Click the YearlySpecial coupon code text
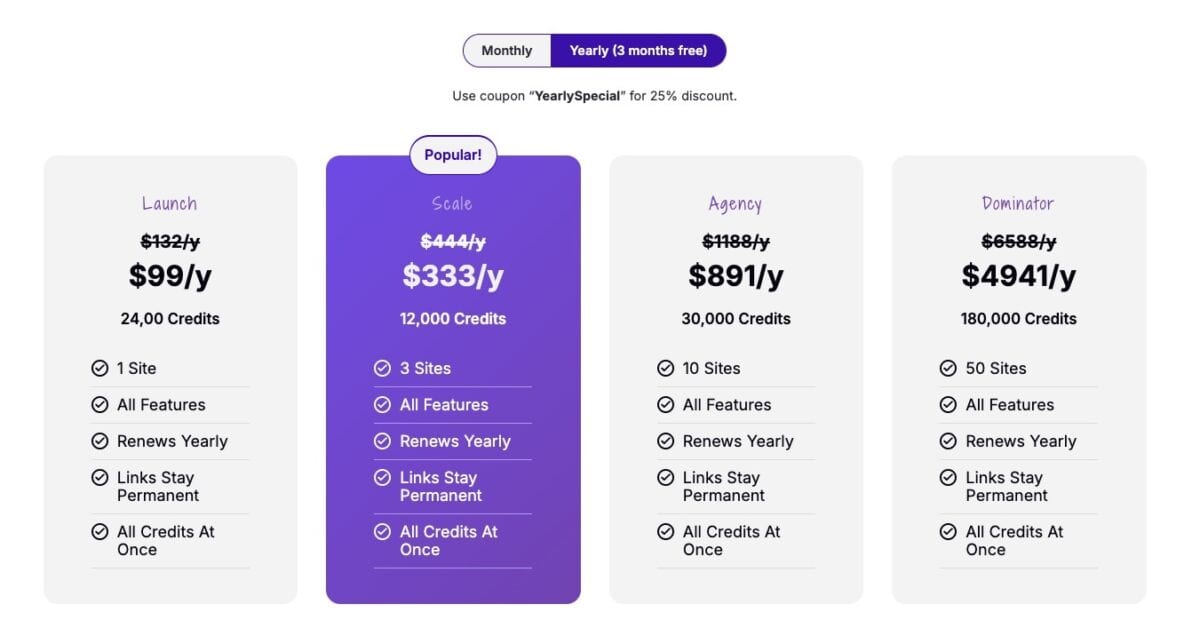1200x636 pixels. 578,96
